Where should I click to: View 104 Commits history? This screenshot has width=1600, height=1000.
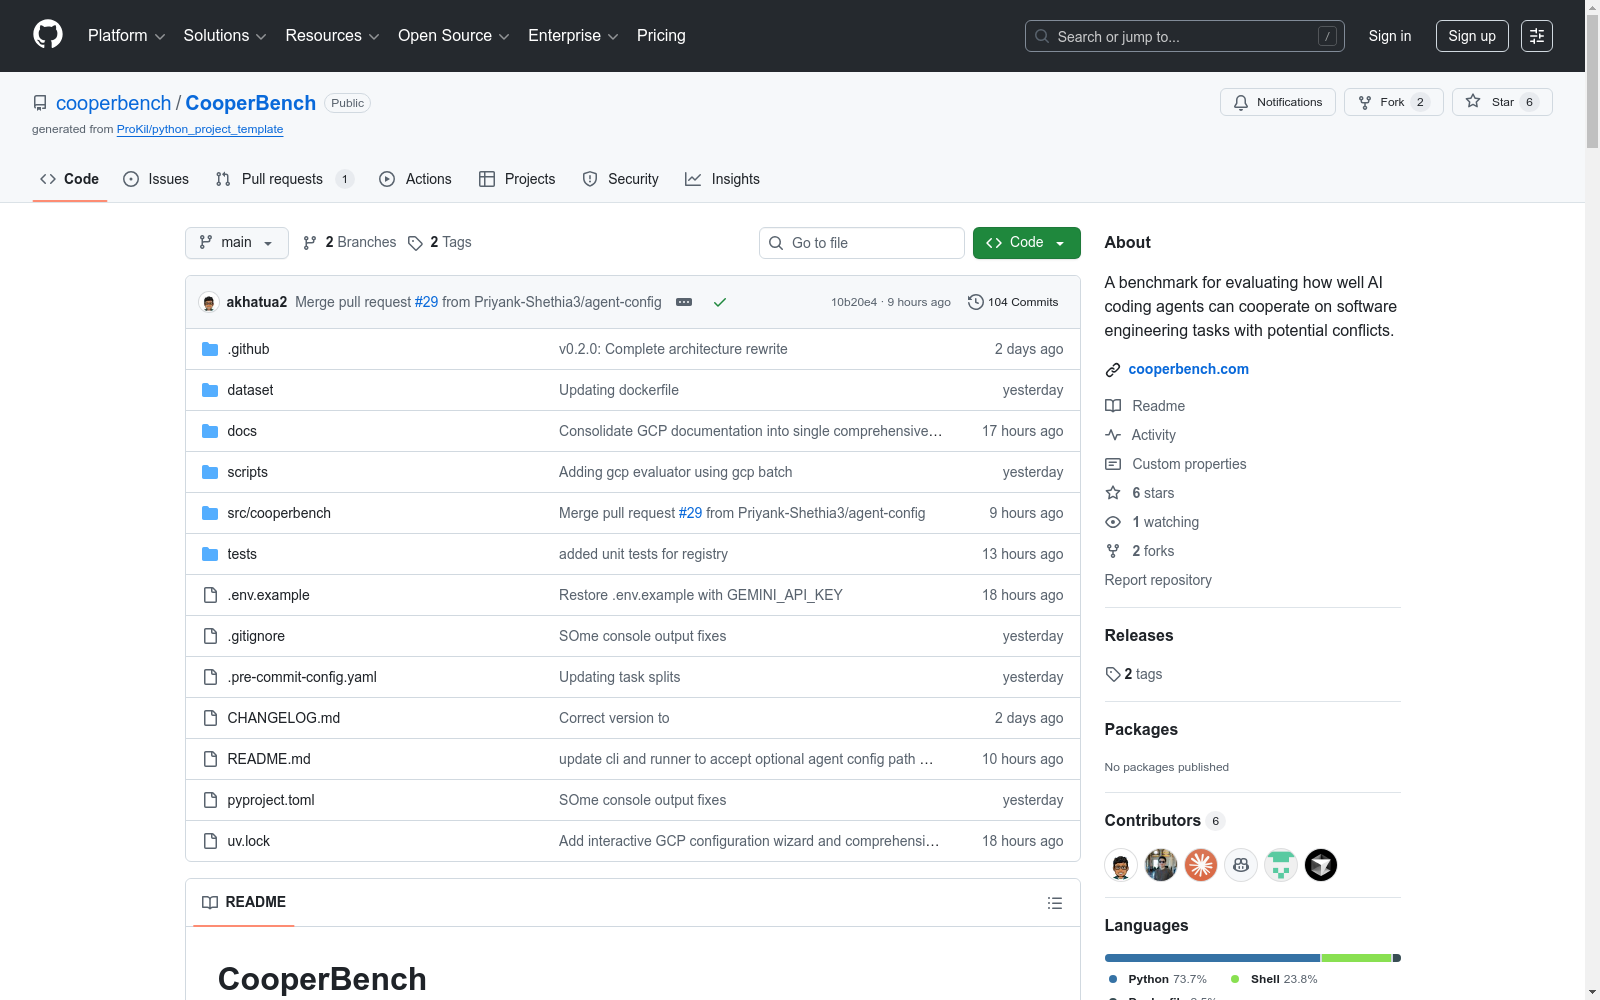[x=1013, y=302]
